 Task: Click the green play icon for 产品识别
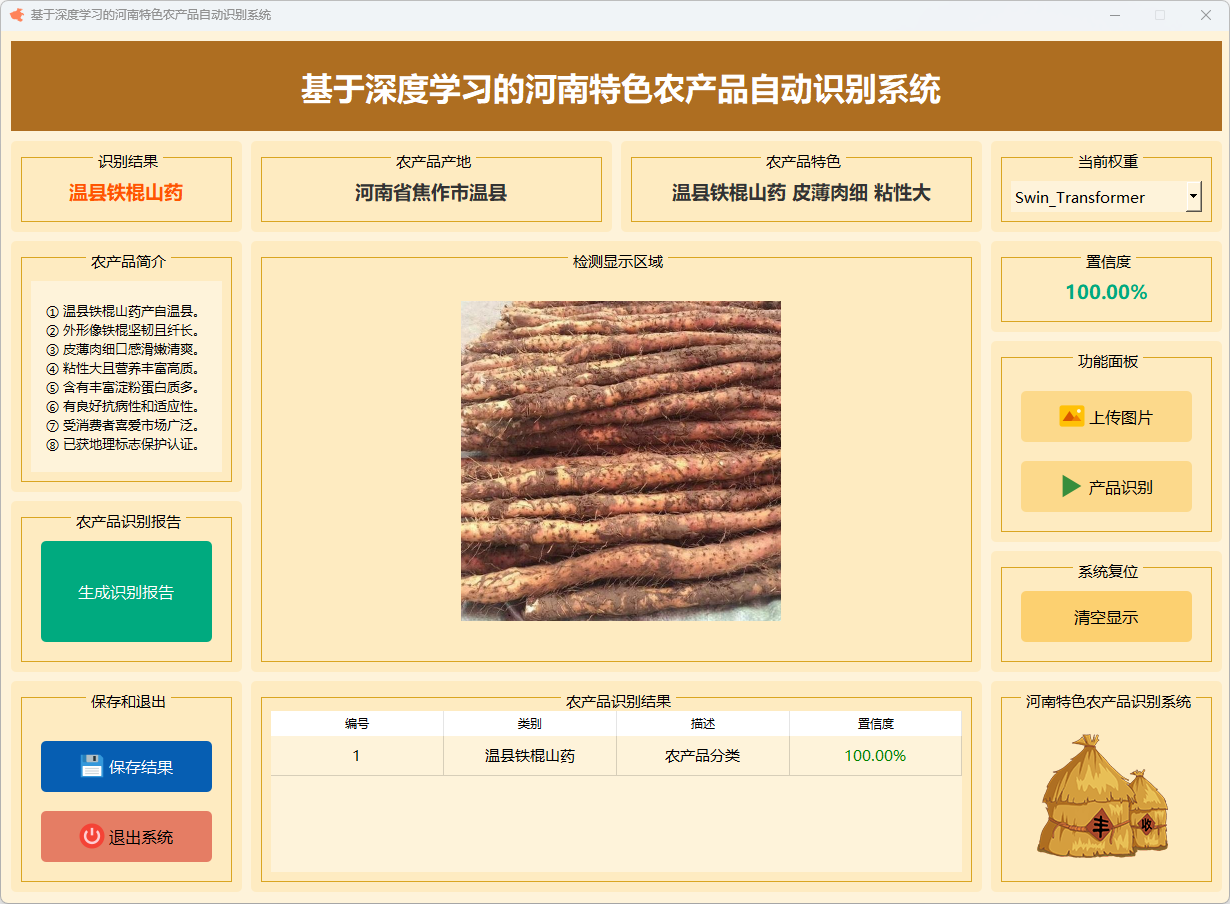click(1071, 487)
